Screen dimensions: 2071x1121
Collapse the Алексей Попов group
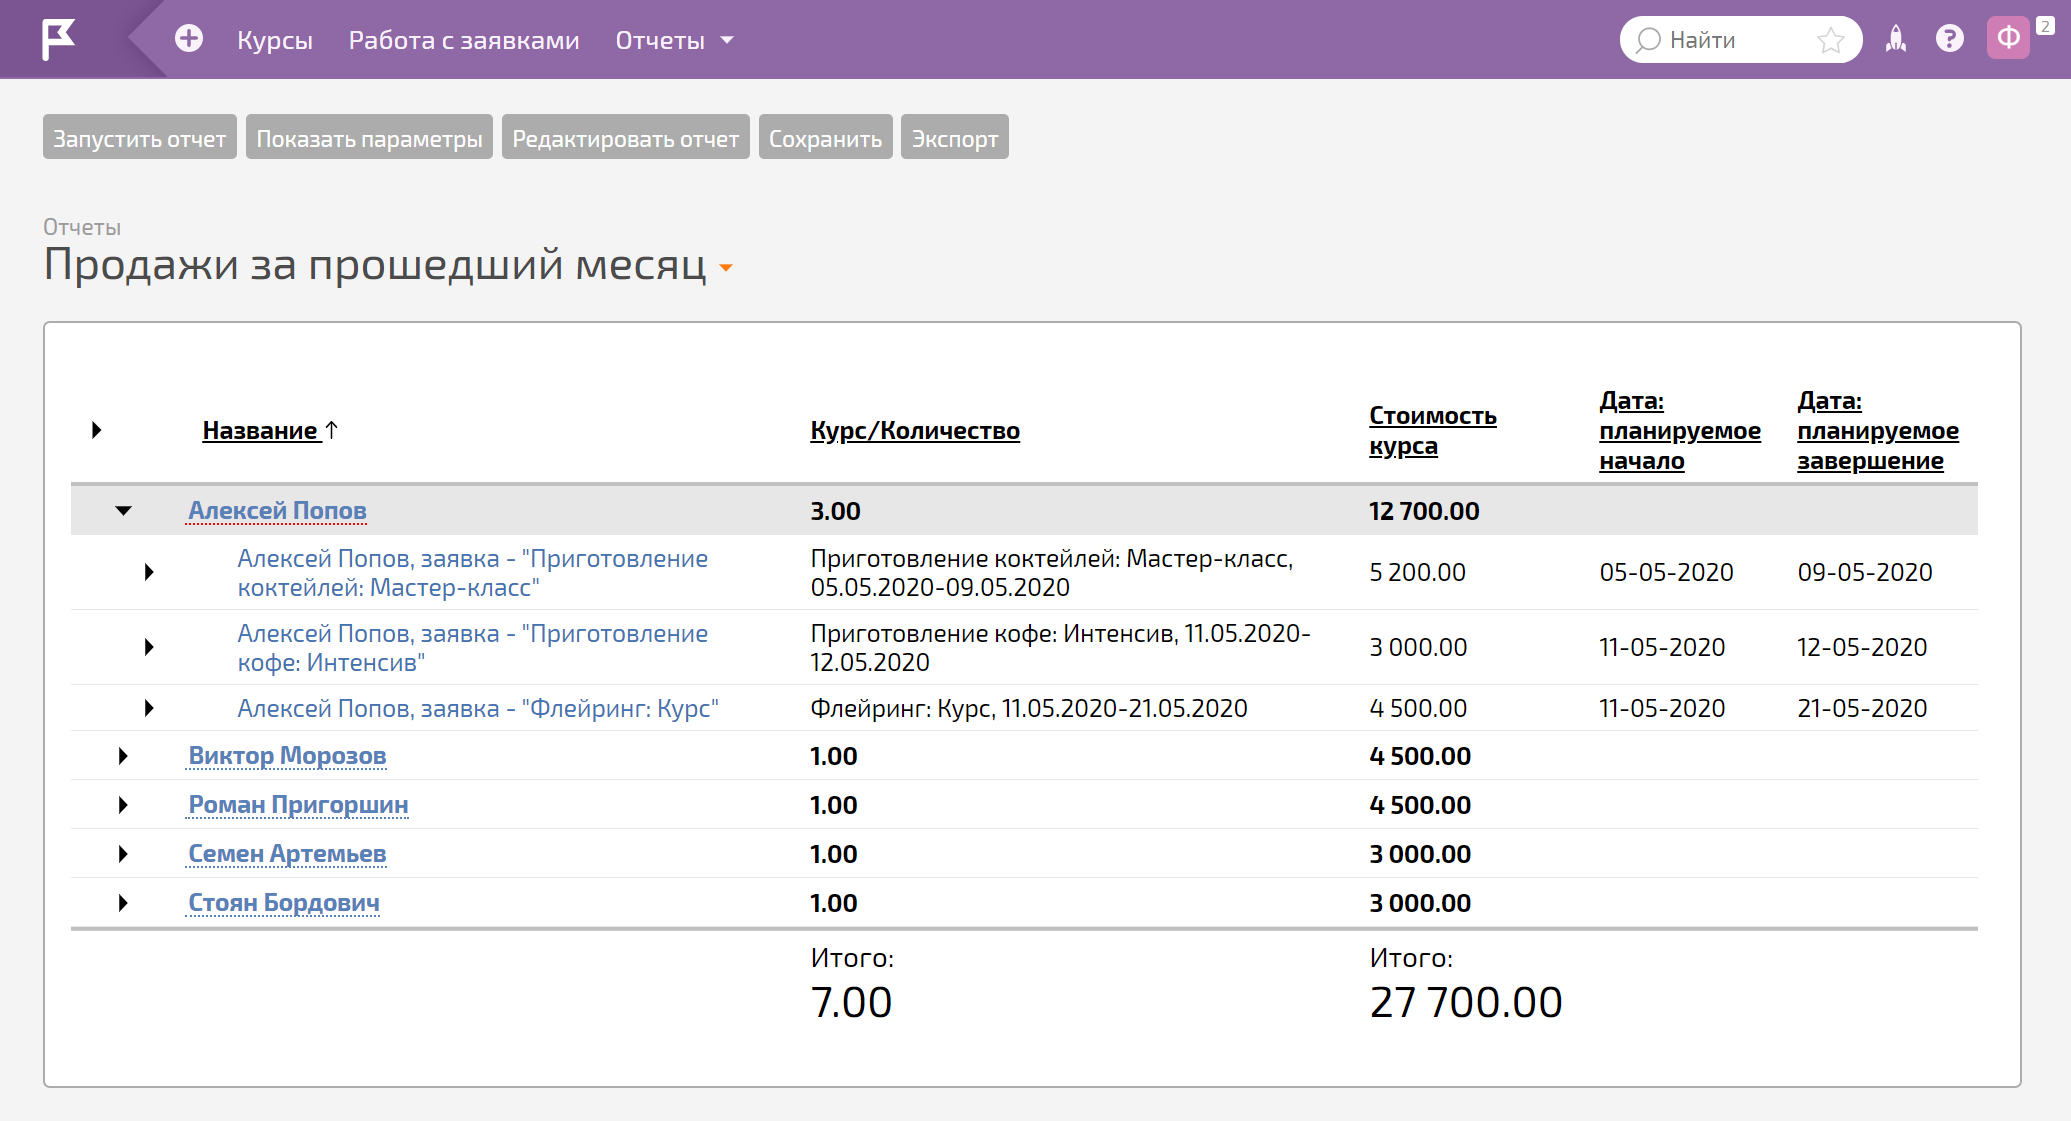coord(123,511)
